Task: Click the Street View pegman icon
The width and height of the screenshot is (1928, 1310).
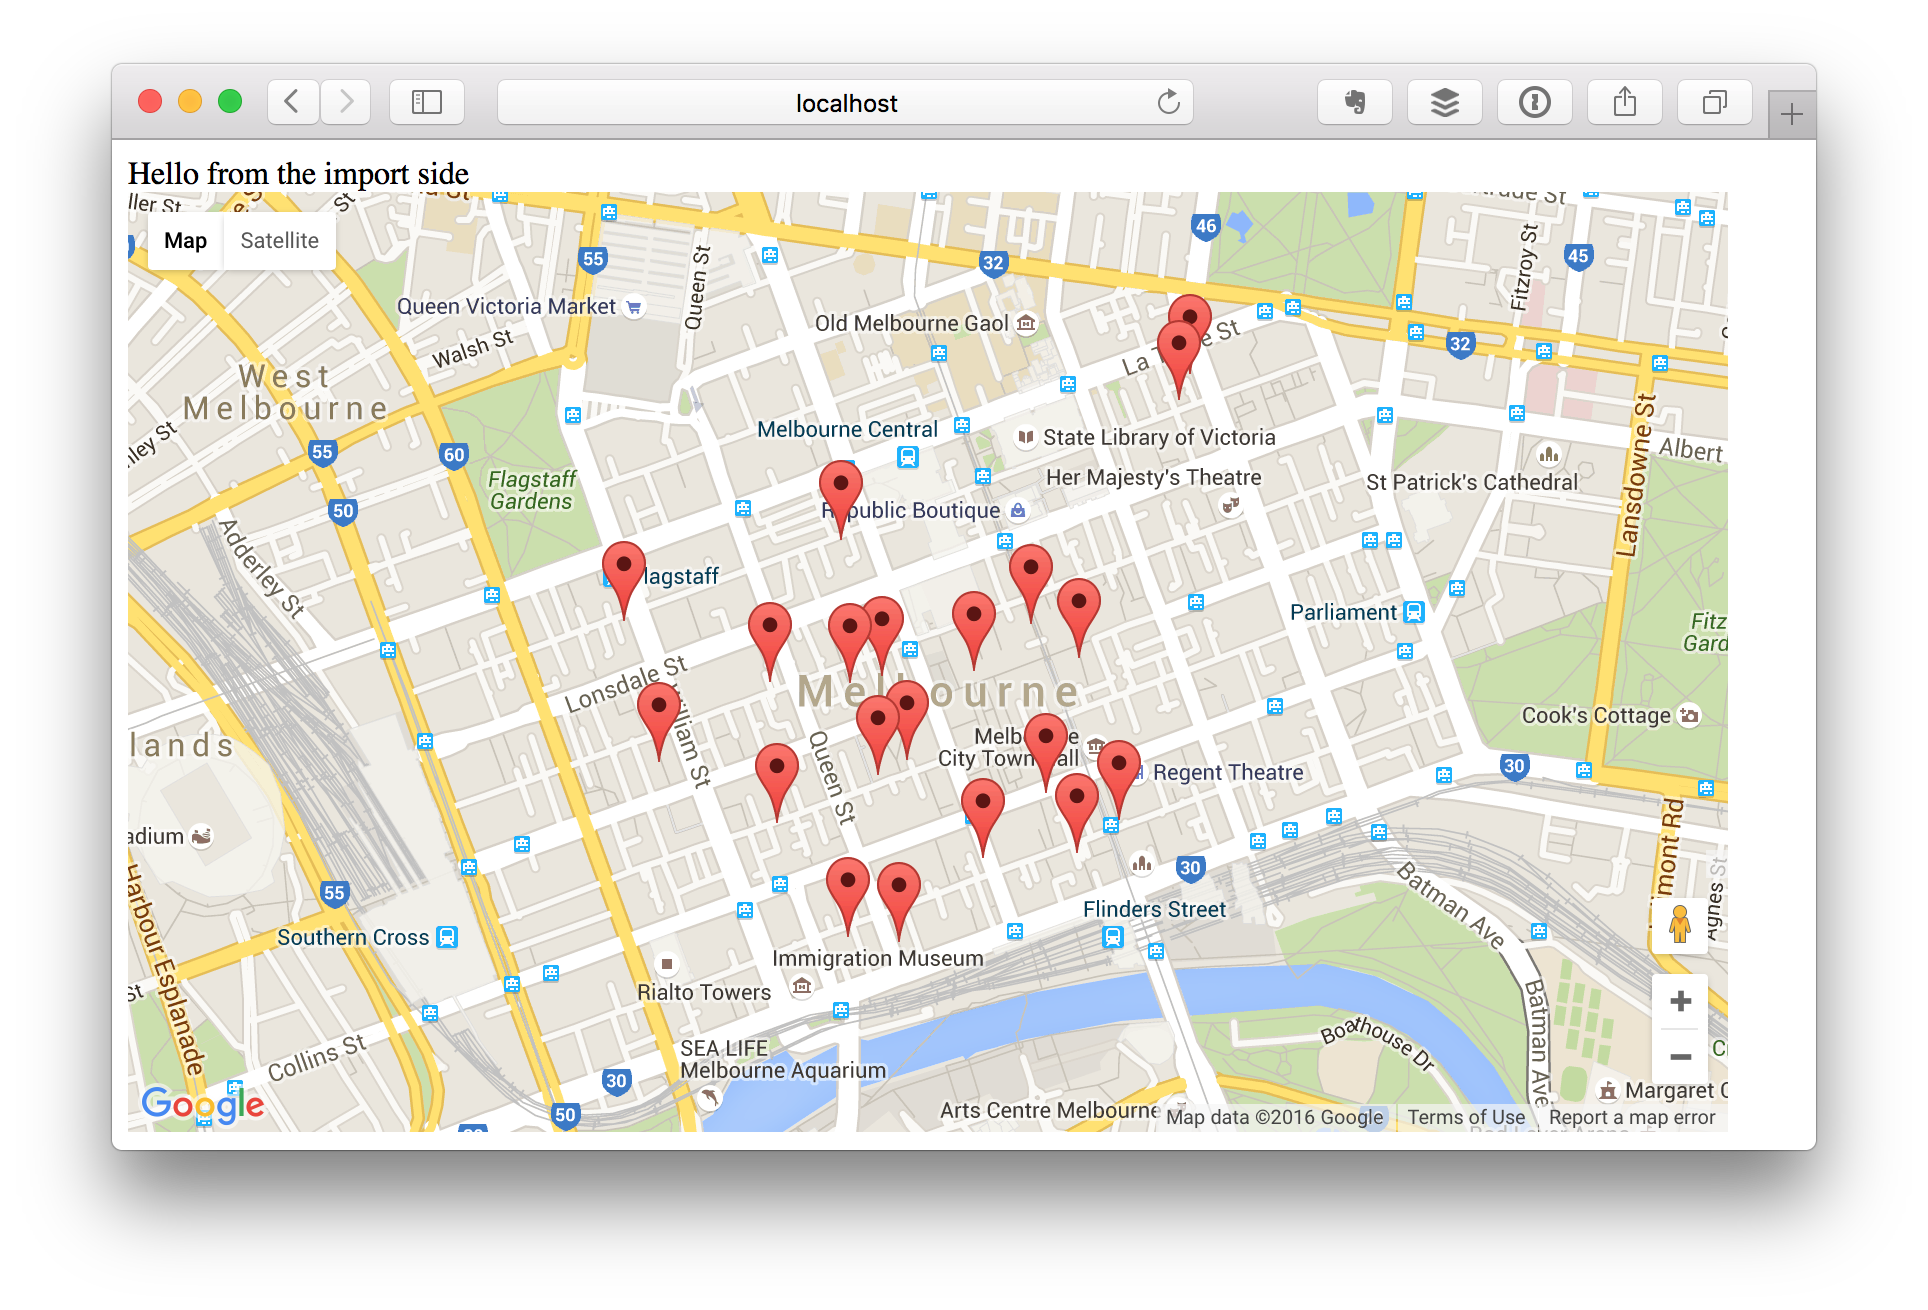Action: point(1680,924)
